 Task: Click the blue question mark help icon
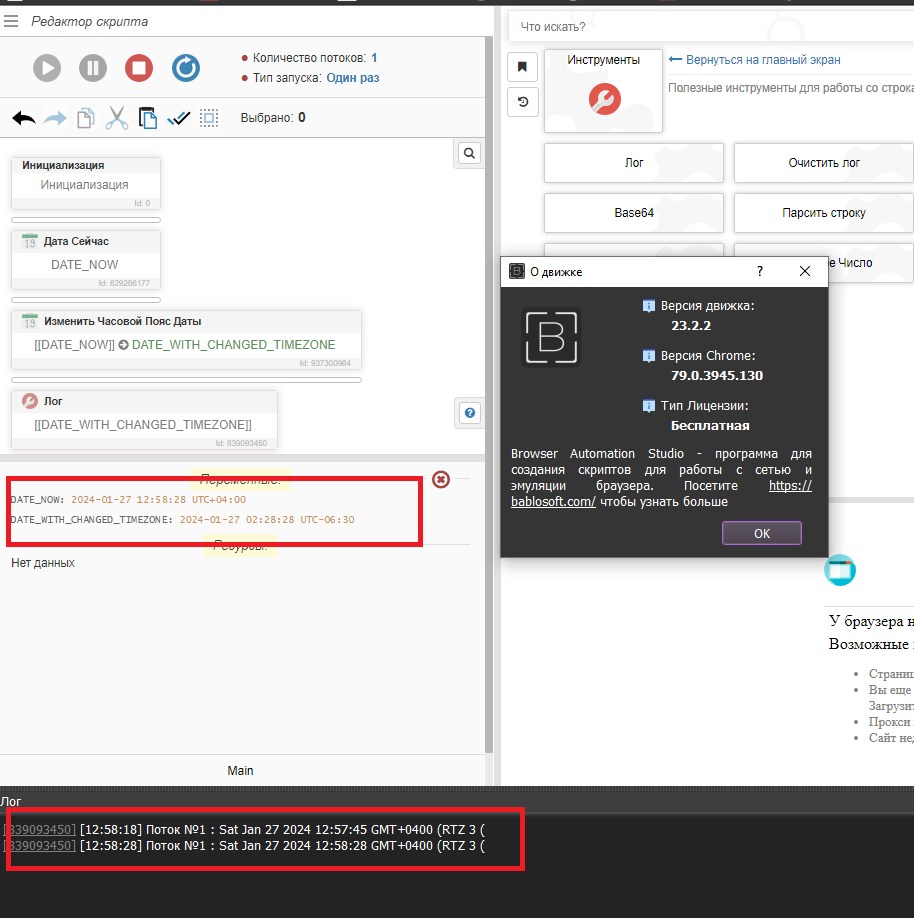[470, 412]
